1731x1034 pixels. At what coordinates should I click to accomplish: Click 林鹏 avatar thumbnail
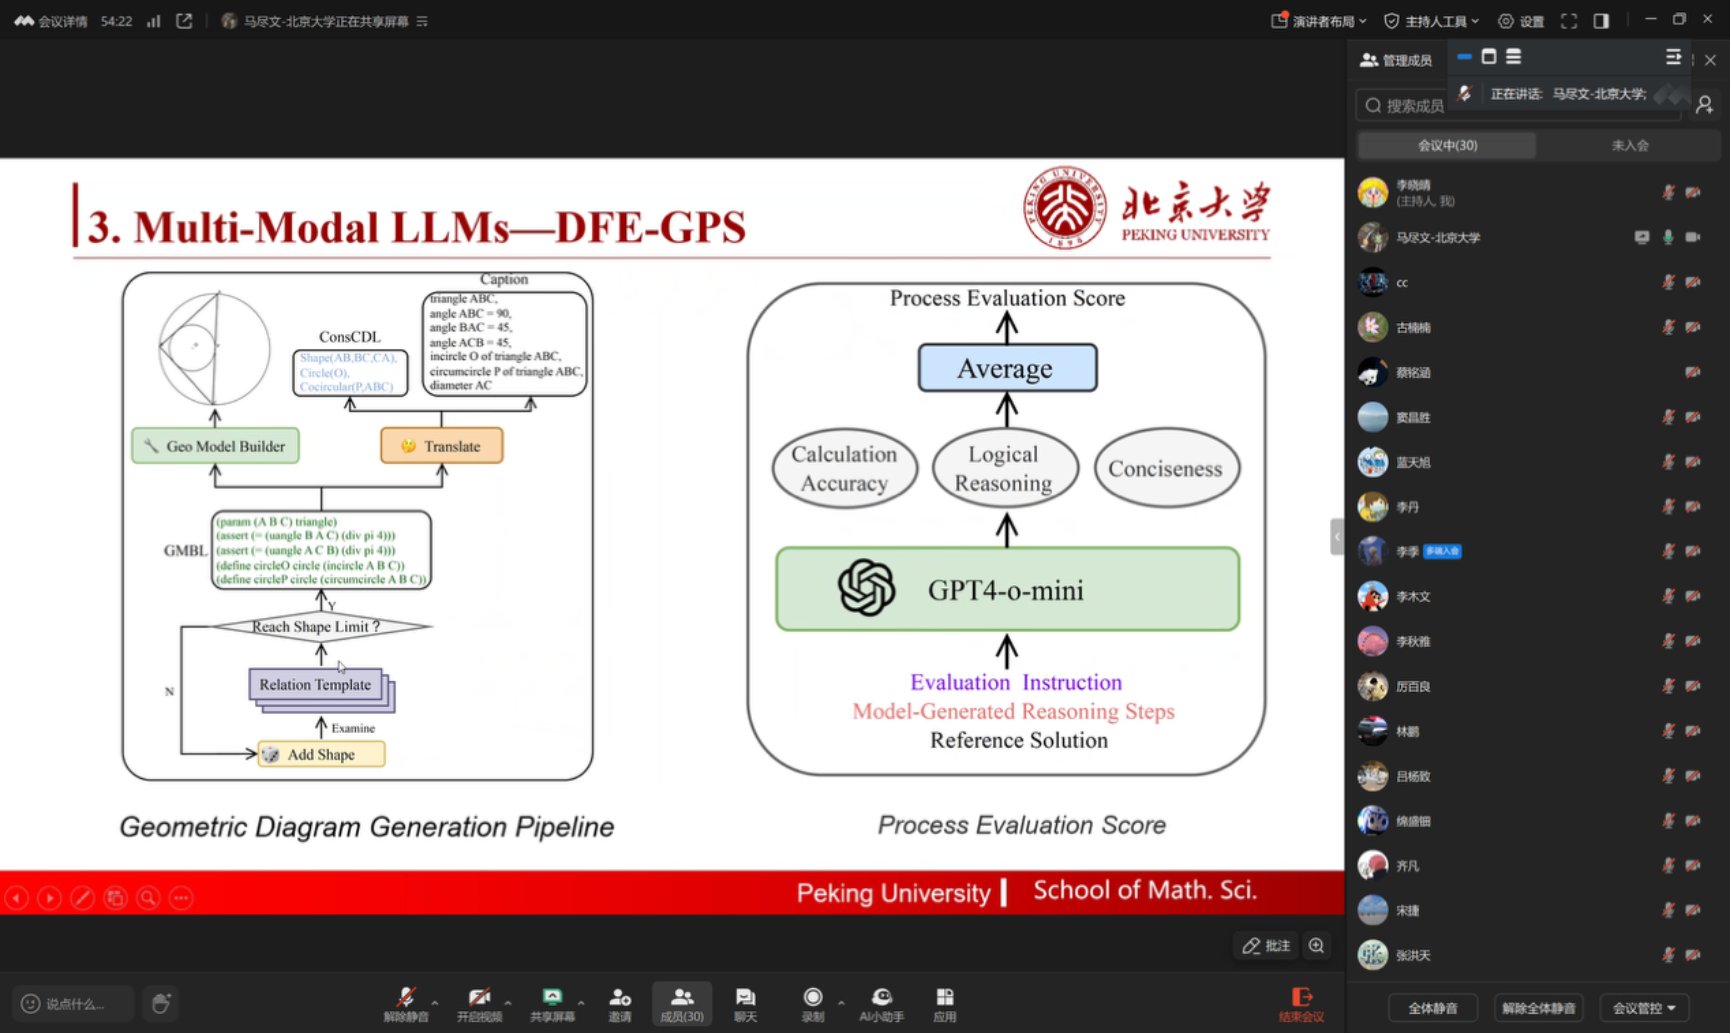click(x=1372, y=731)
